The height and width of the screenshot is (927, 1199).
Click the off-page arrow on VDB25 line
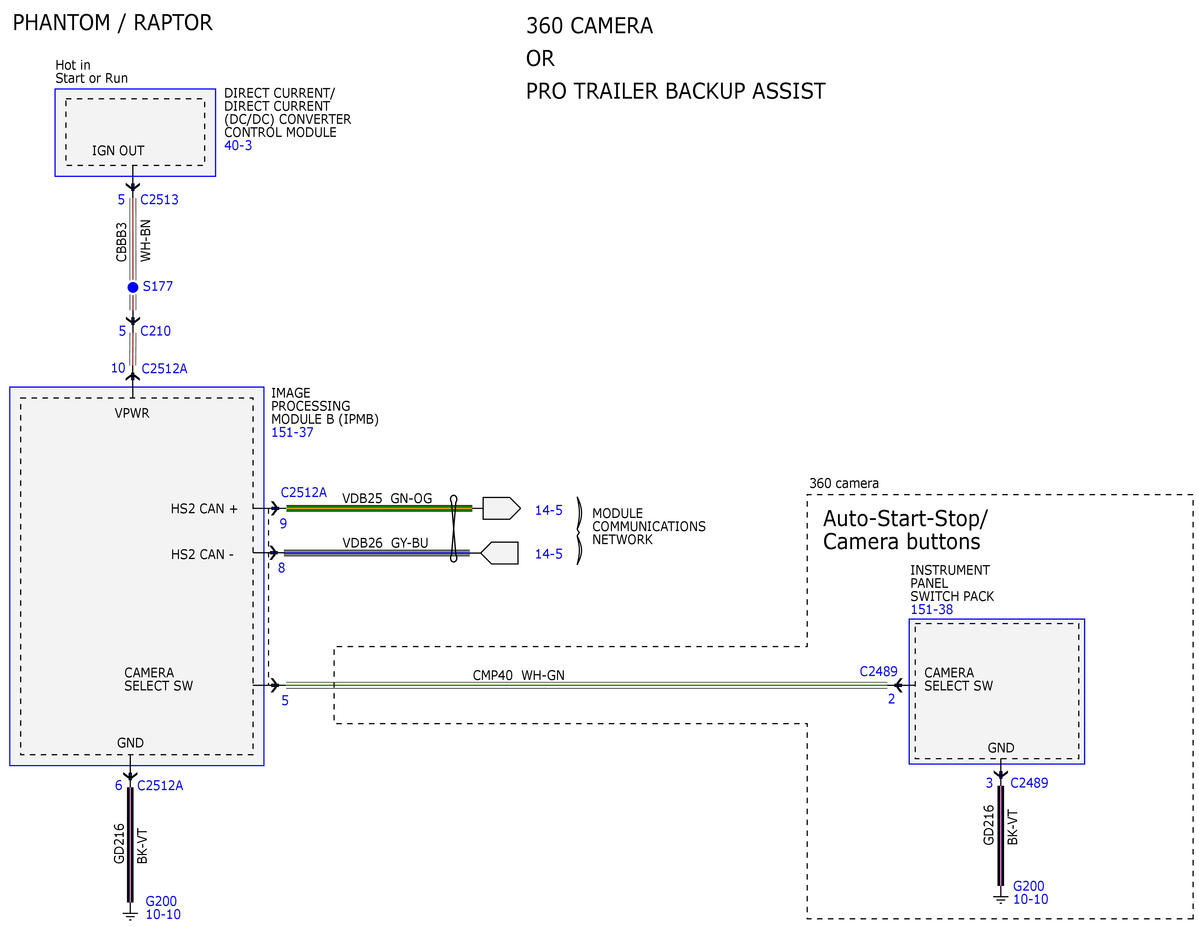coord(502,509)
